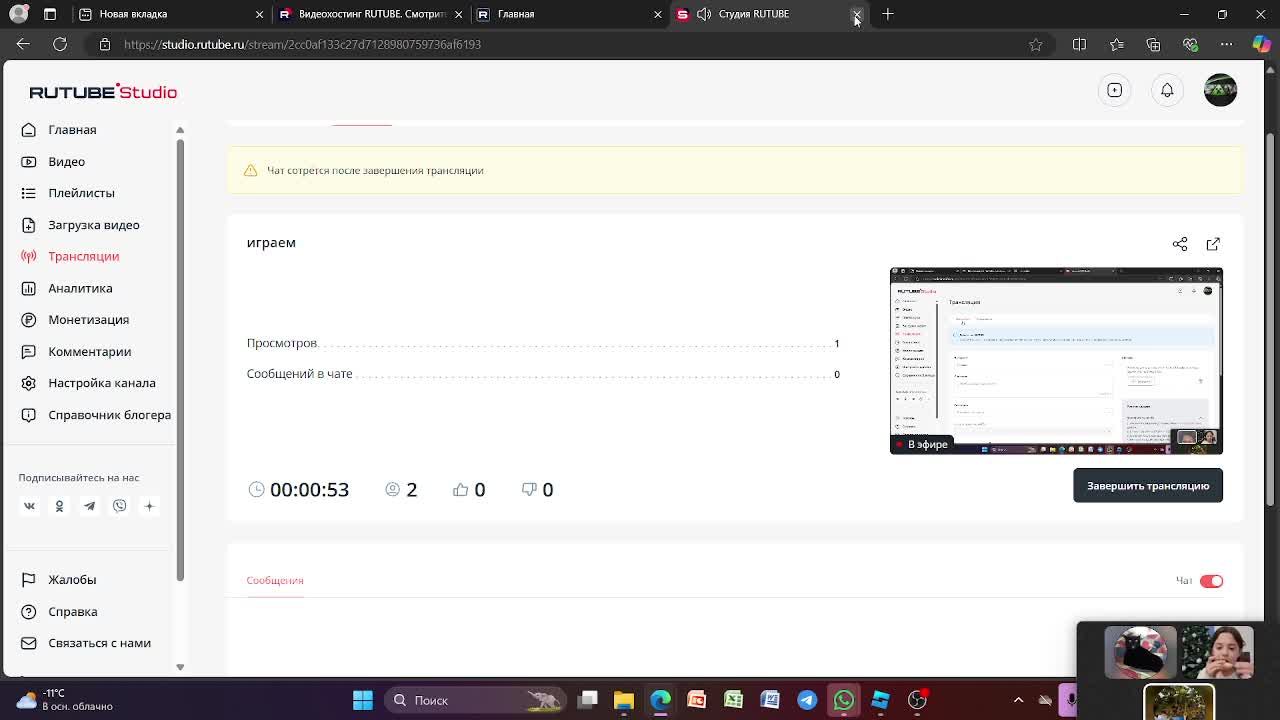Open the browser Favorites list icon
1280x720 pixels.
pyautogui.click(x=1116, y=44)
